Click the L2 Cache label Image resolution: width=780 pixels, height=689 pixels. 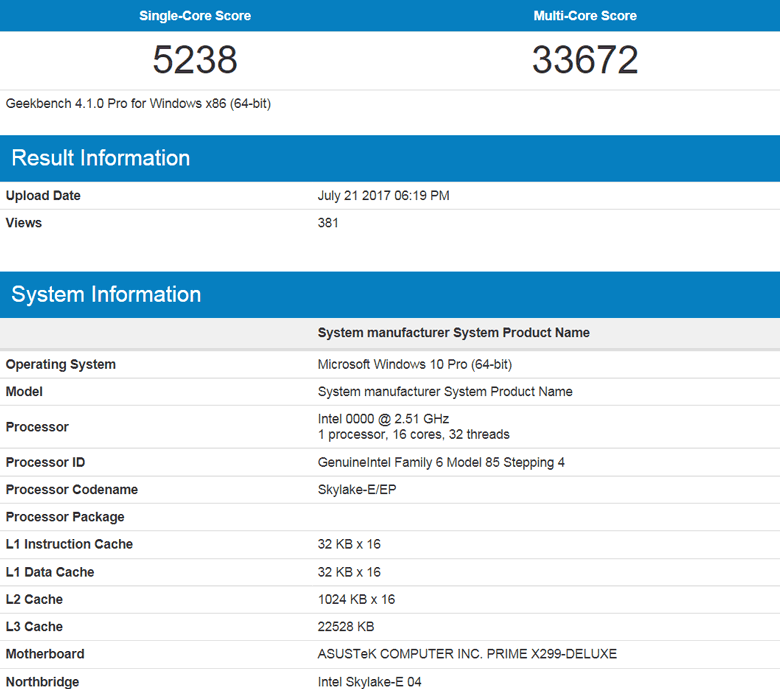pyautogui.click(x=34, y=599)
